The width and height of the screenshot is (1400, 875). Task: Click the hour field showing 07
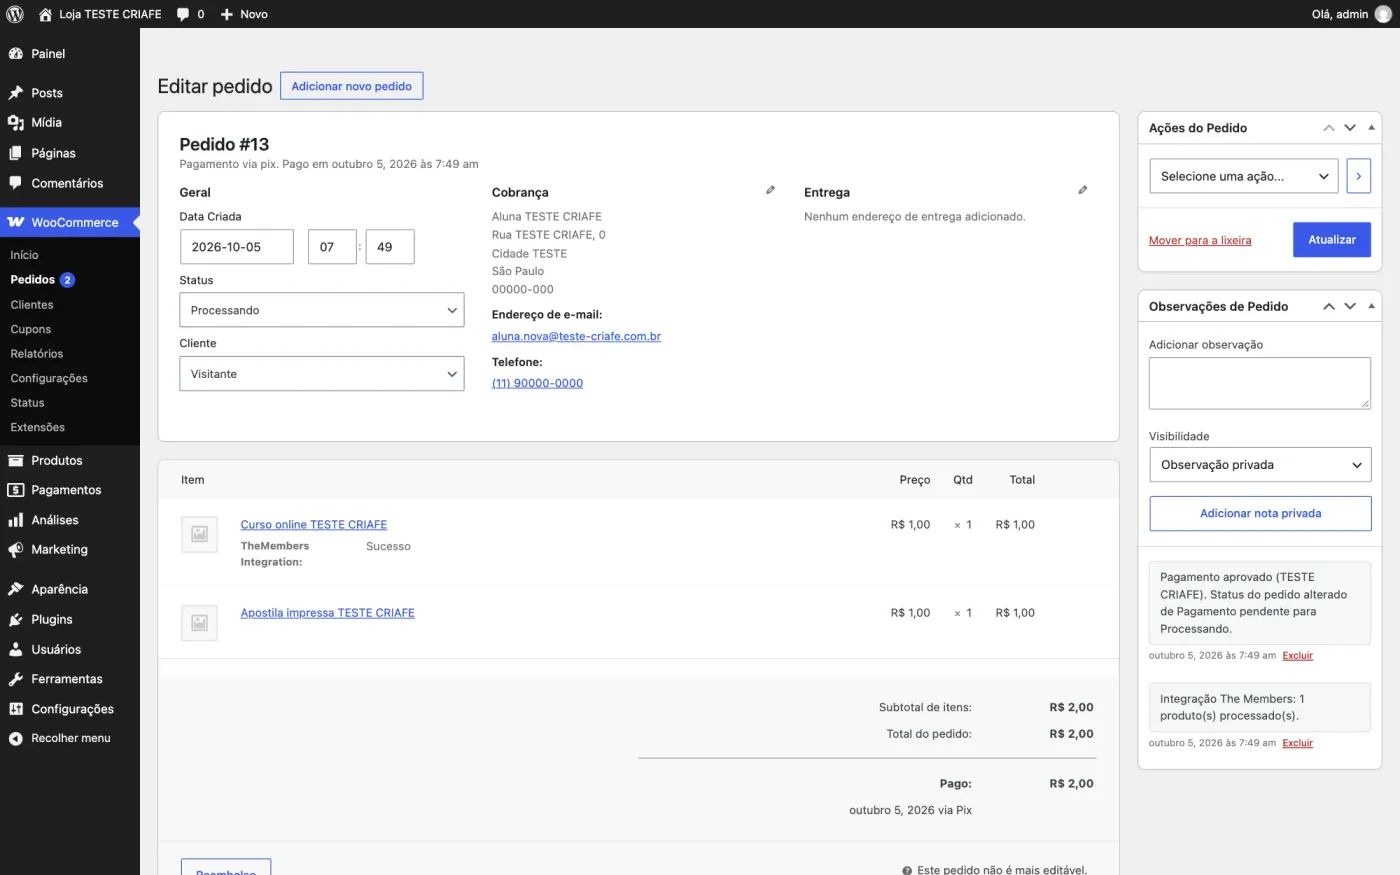(x=332, y=247)
